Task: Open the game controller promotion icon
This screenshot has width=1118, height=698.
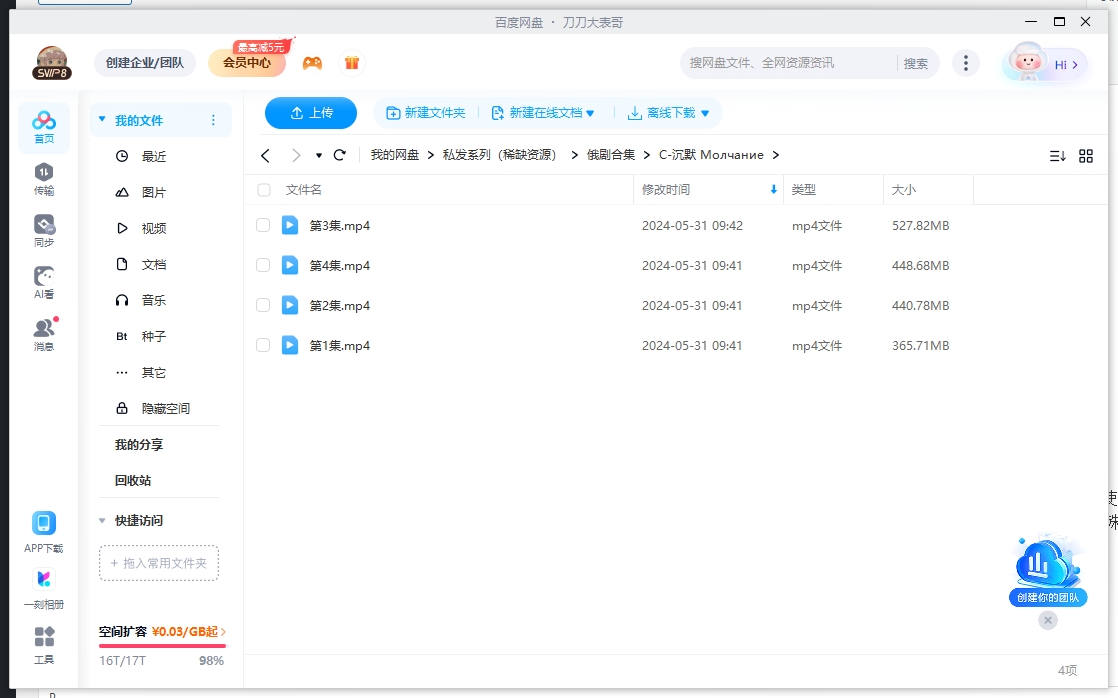Action: pyautogui.click(x=311, y=62)
